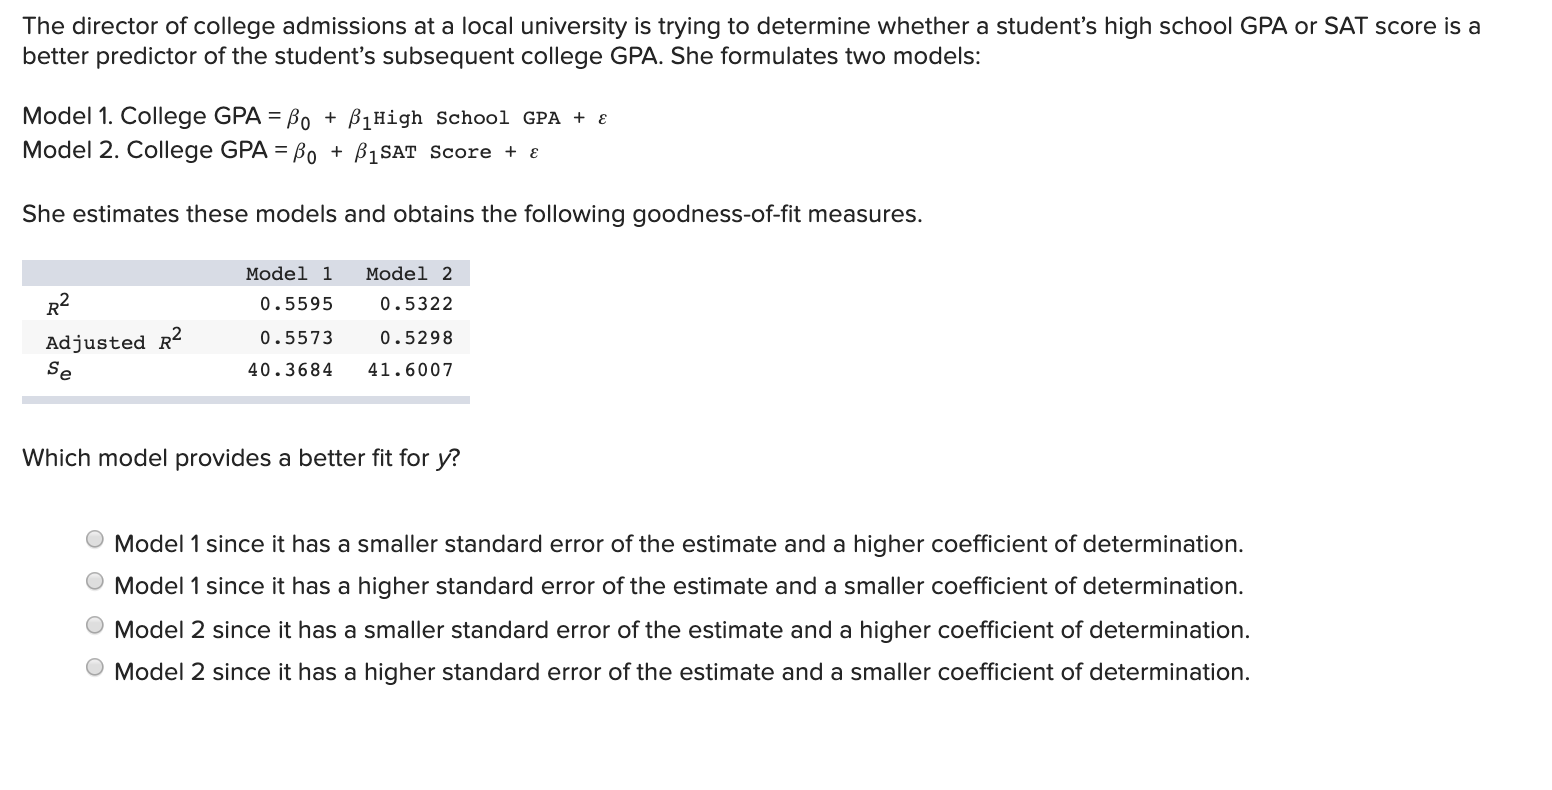This screenshot has width=1552, height=790.
Task: Select the adjusted R² value 0.5573
Action: [x=296, y=337]
